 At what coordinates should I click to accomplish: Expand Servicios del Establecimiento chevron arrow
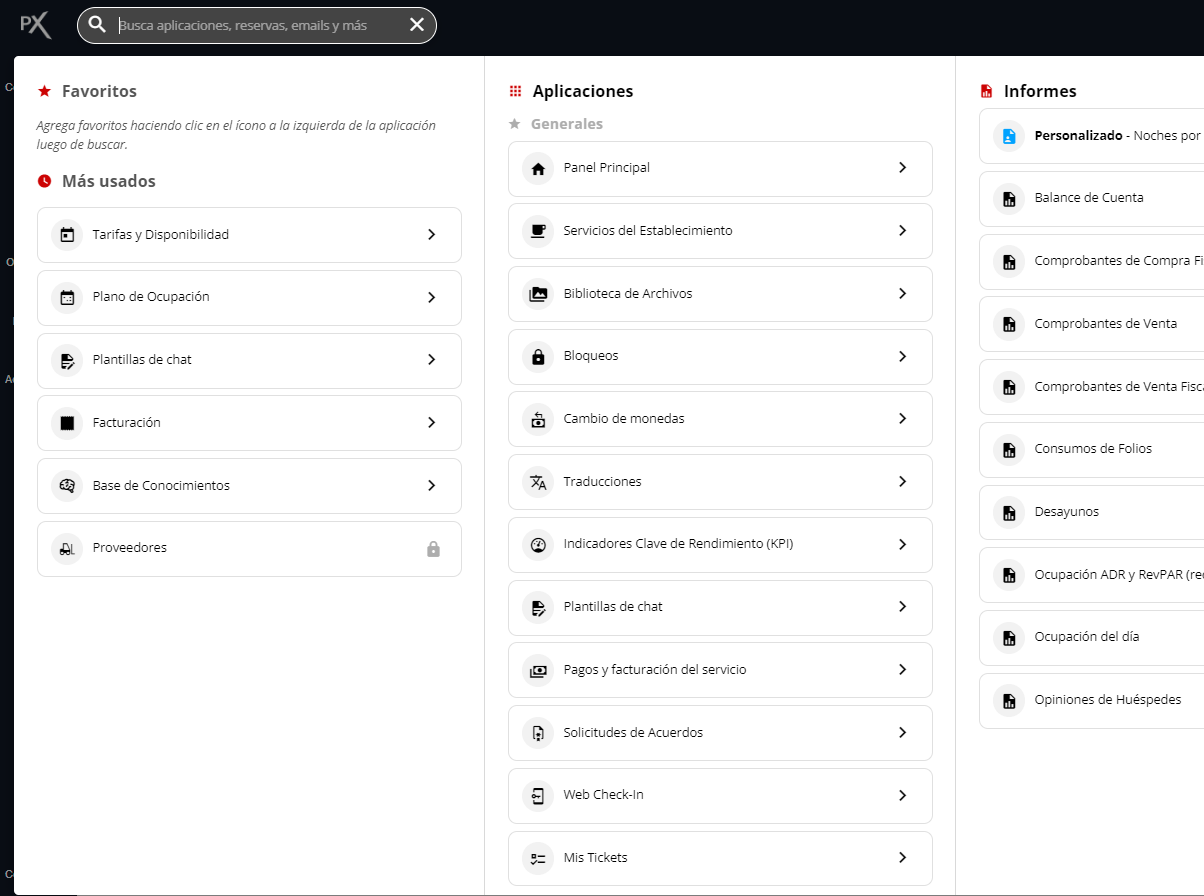[902, 231]
